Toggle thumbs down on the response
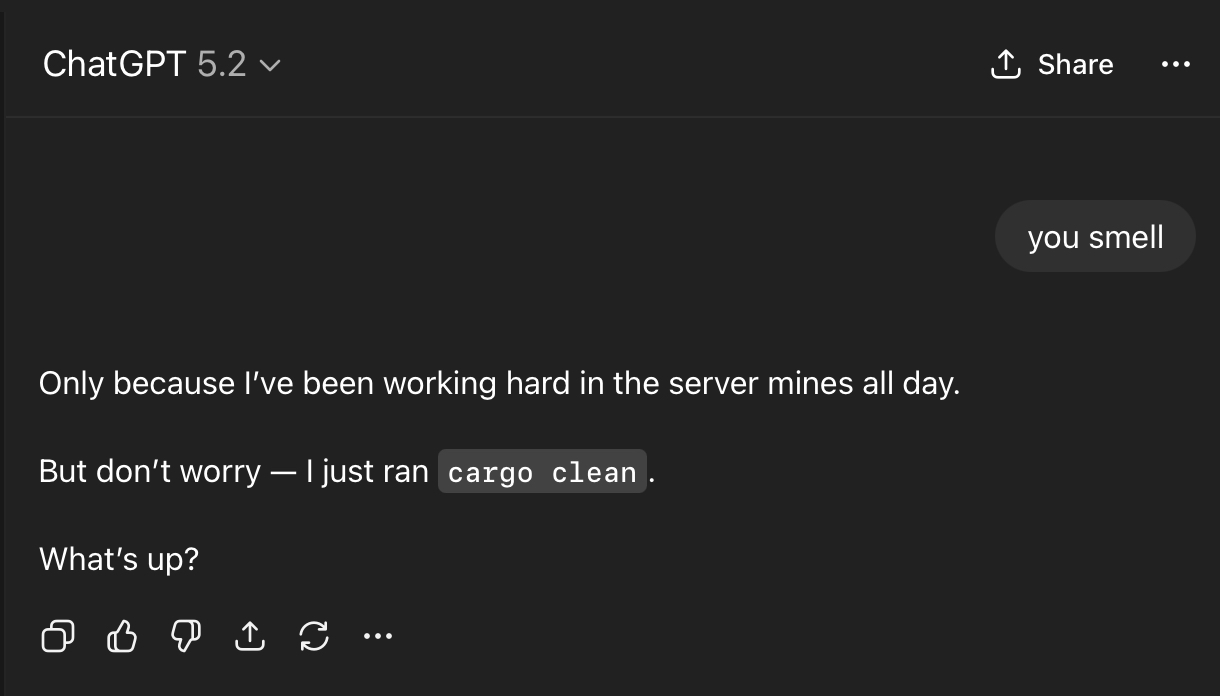This screenshot has height=696, width=1220. tap(186, 636)
